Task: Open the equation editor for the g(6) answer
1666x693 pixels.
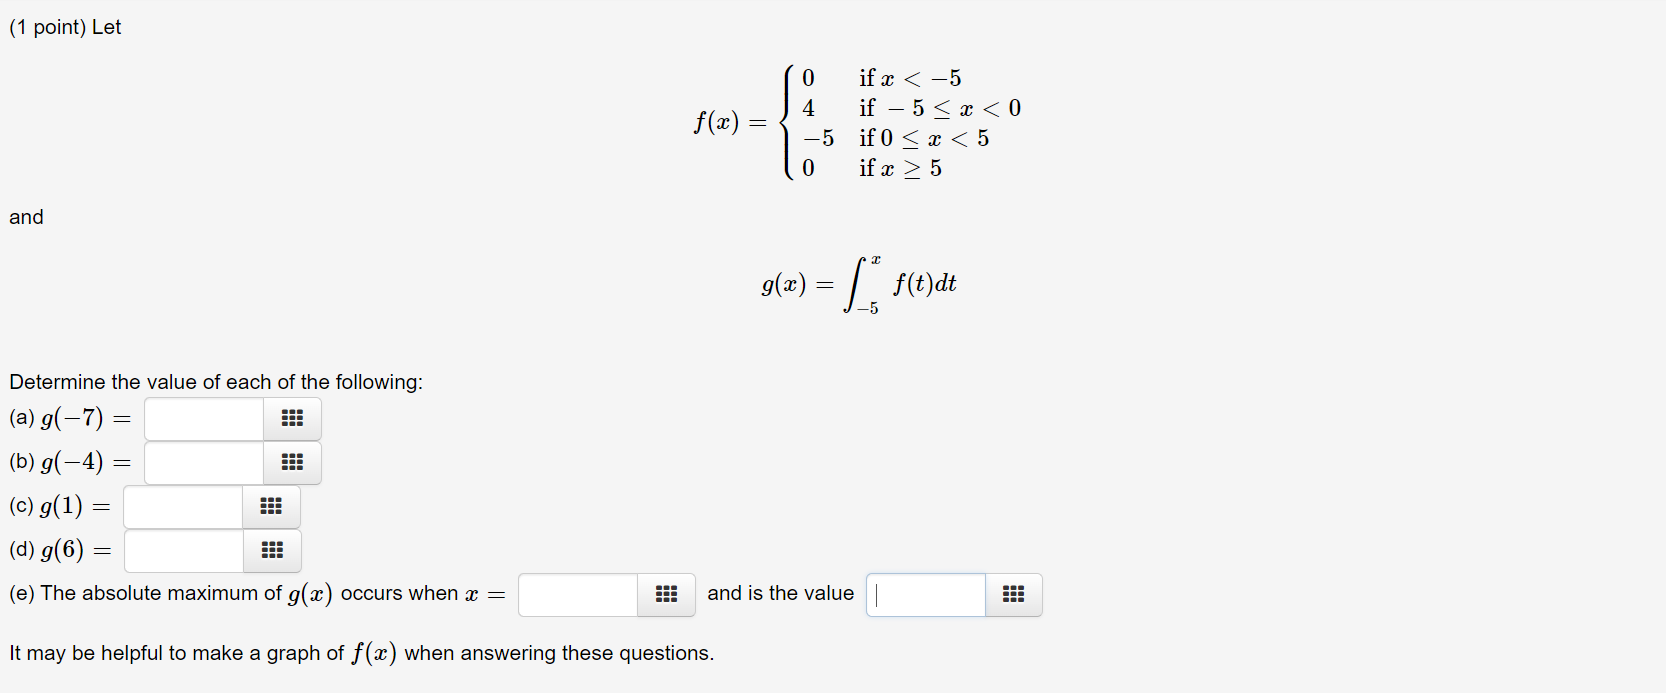Action: point(272,551)
